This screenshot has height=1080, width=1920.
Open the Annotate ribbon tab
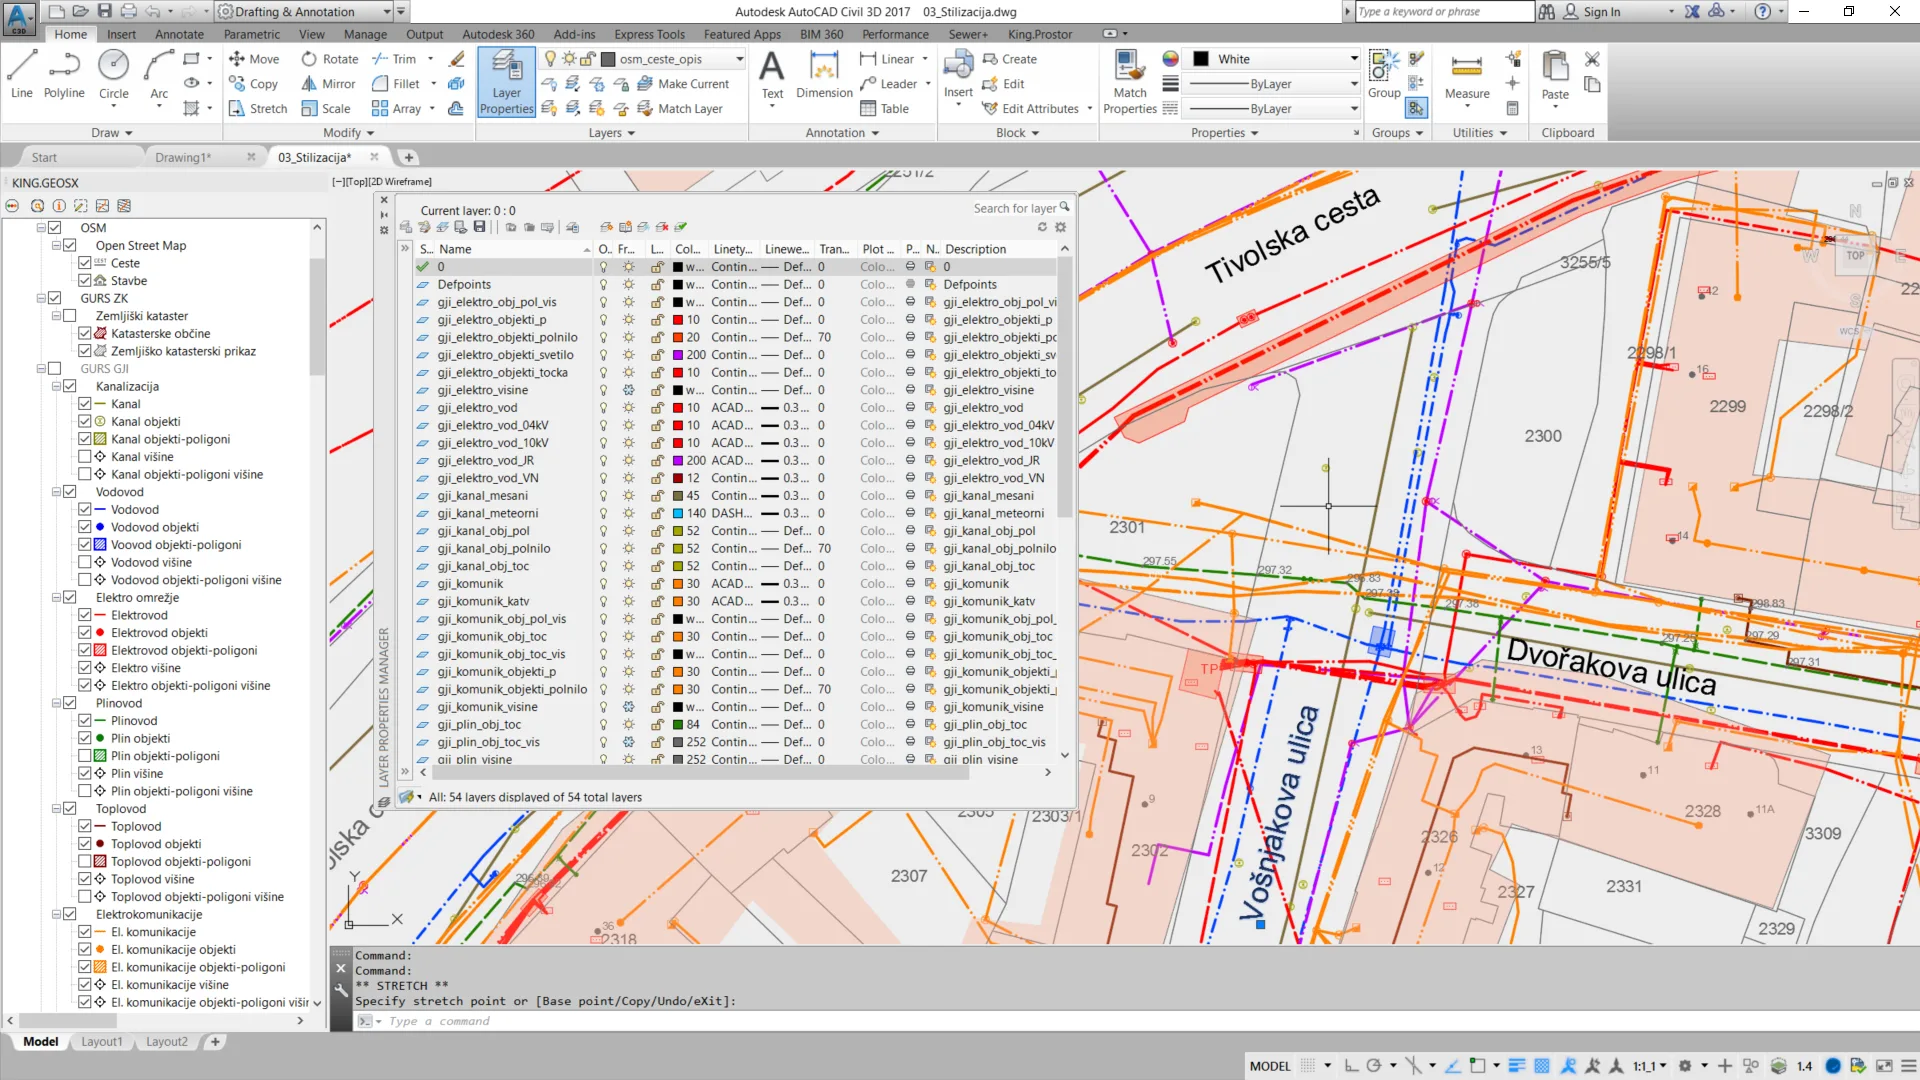tap(179, 34)
